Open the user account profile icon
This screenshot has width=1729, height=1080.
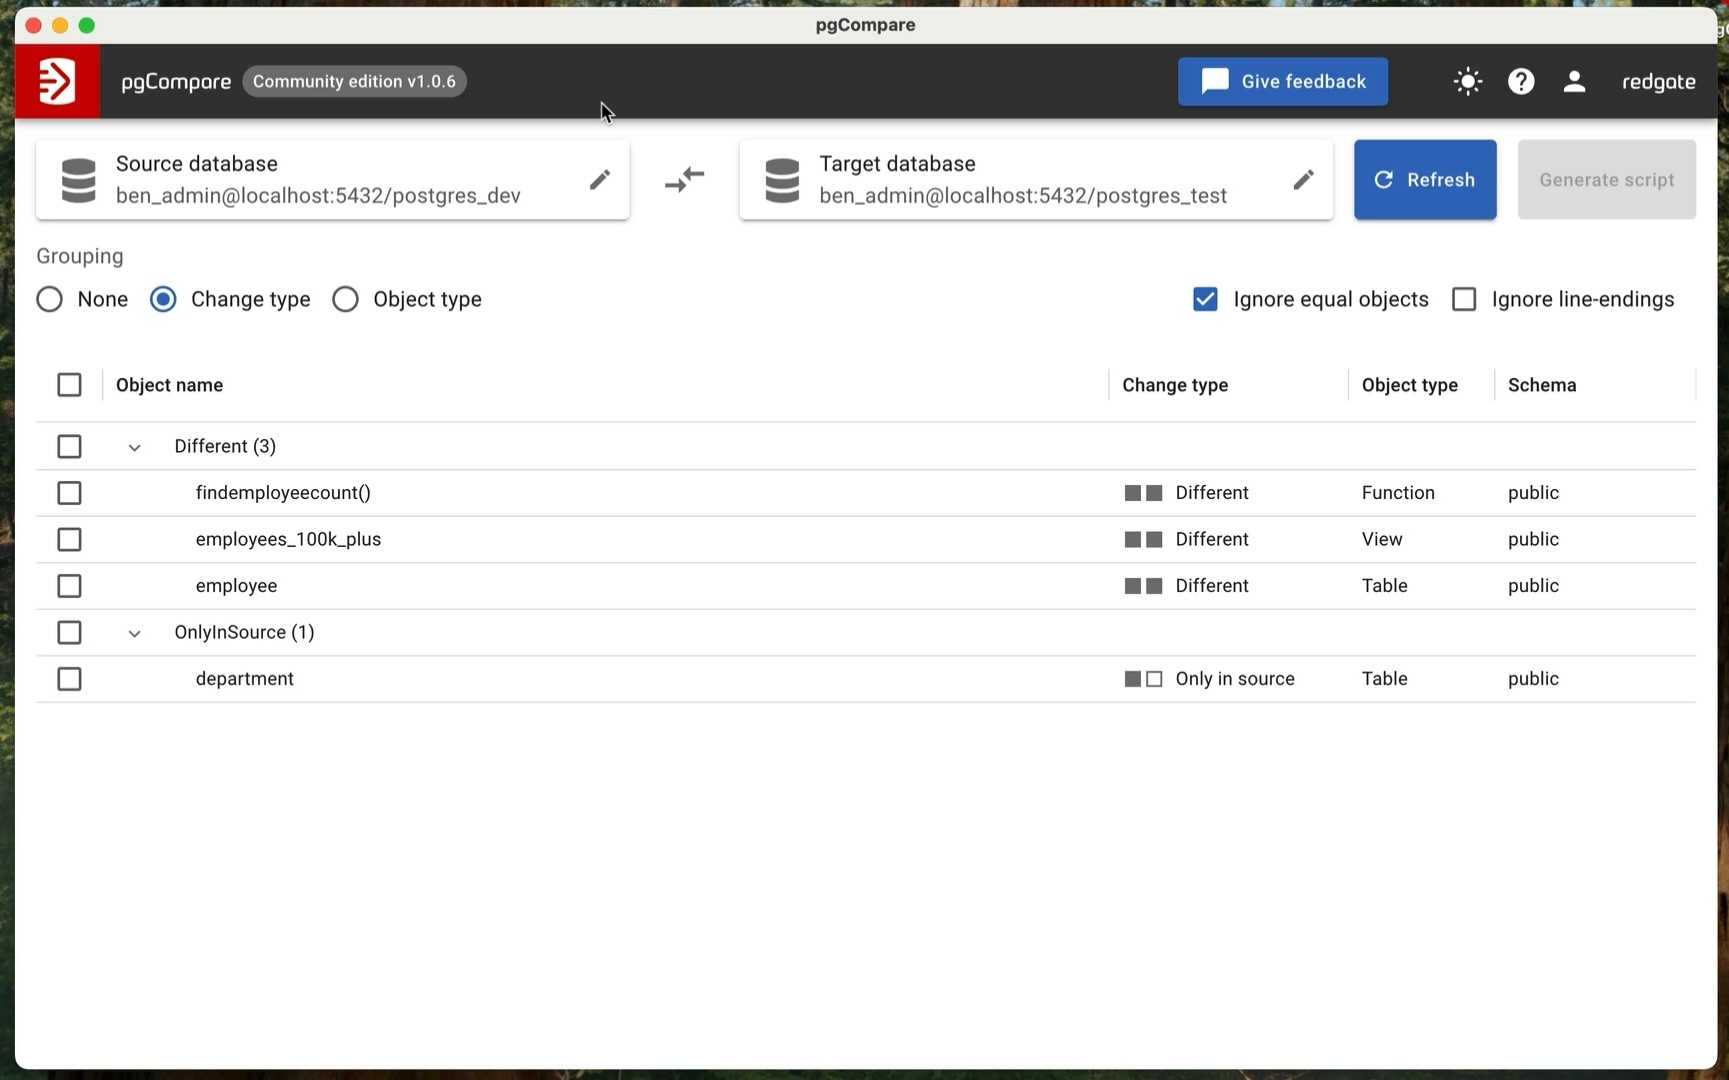coord(1573,81)
